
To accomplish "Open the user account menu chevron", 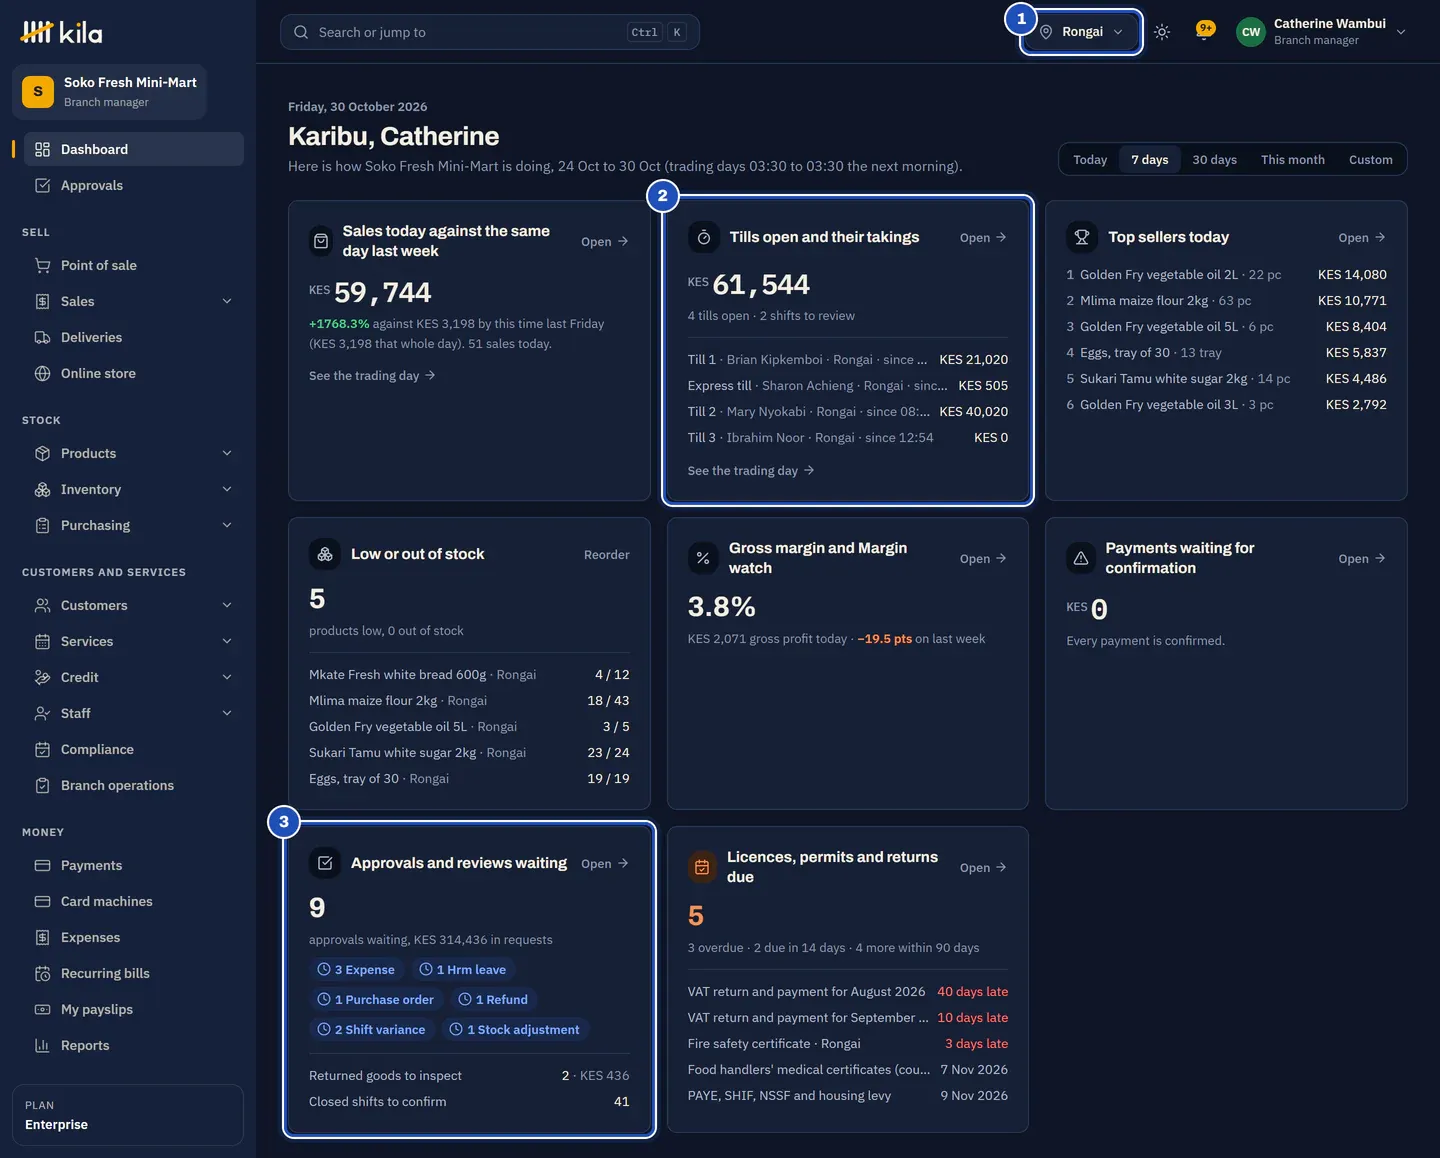I will pos(1401,32).
